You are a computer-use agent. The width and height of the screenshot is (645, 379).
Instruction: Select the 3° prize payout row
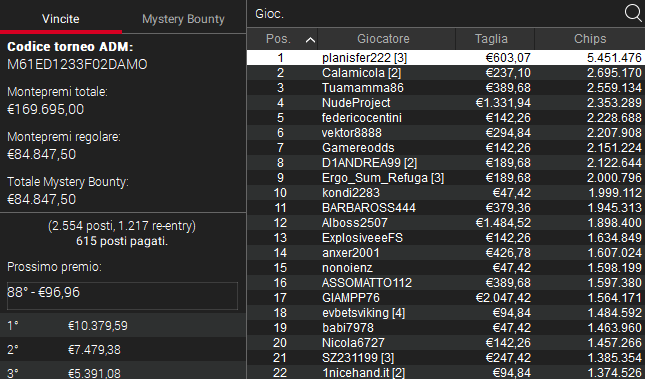pos(123,371)
